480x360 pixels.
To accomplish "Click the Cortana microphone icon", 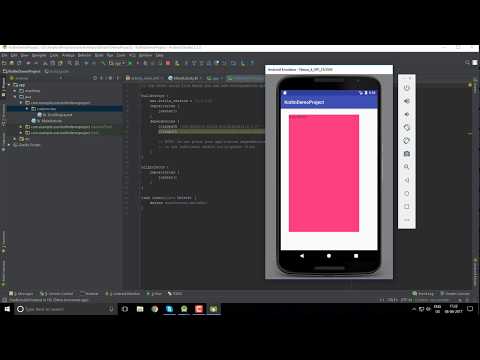I will [111, 309].
